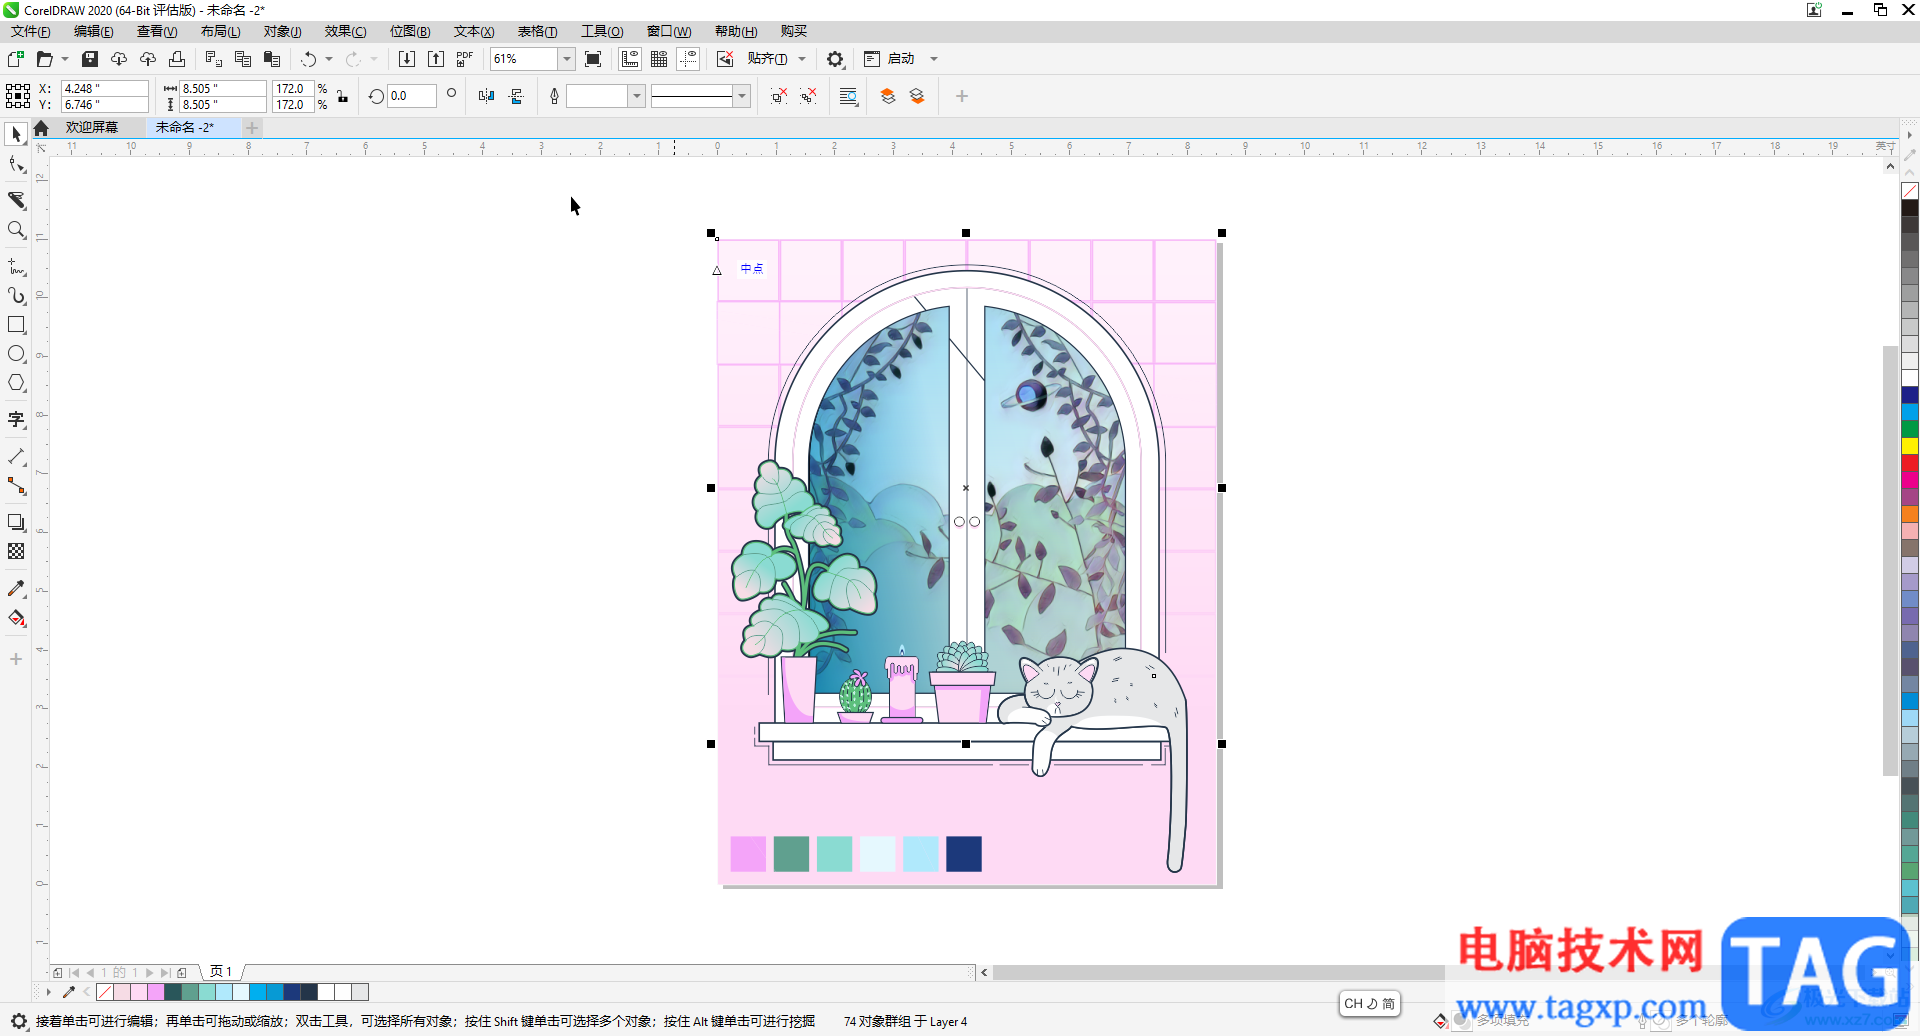Select the Interactive Fill bucket tool
This screenshot has width=1920, height=1036.
(16, 618)
